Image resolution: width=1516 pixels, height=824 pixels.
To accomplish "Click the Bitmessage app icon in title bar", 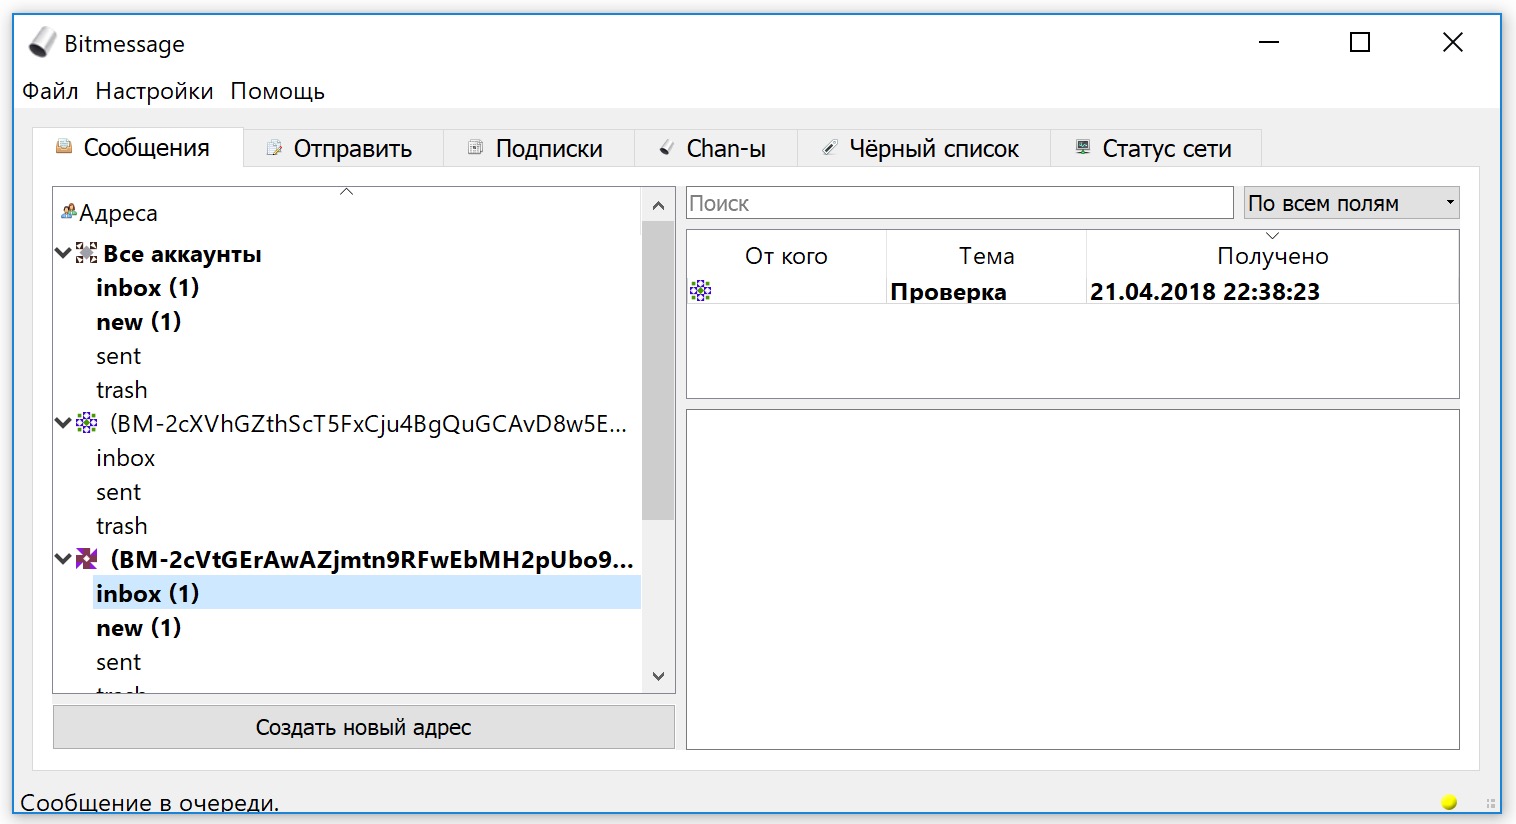I will pos(42,43).
